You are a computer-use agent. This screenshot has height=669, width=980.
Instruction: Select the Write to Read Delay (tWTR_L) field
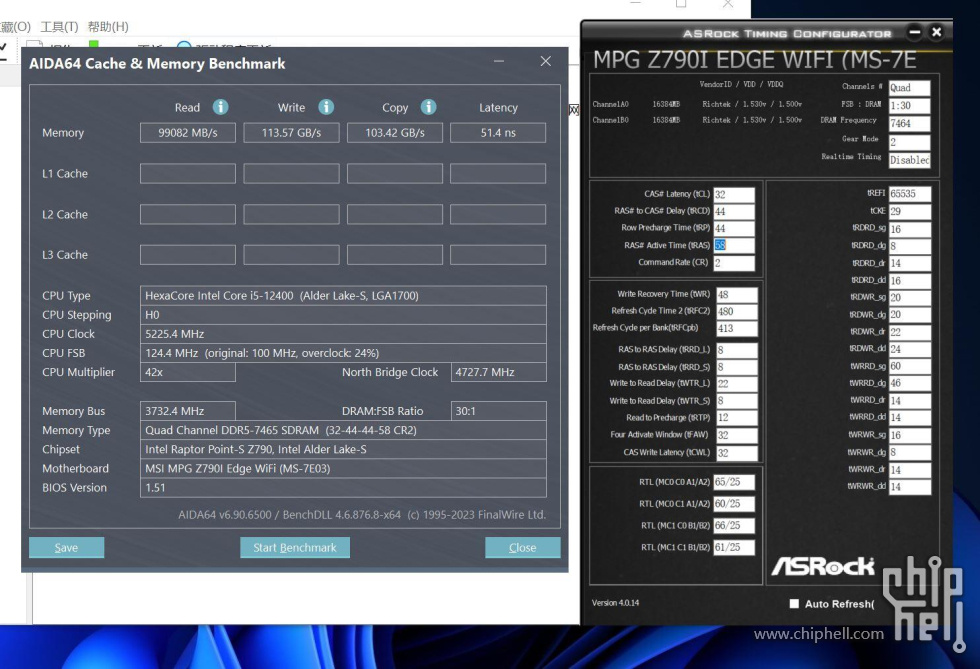737,384
